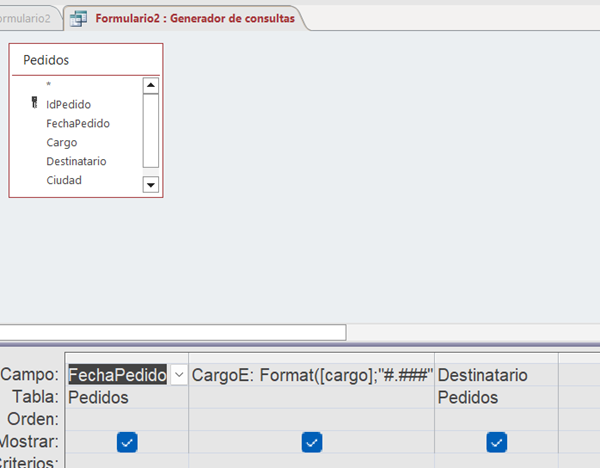Click the Tabla cell Pedidos under FechaPedido
This screenshot has height=468, width=600.
coord(127,397)
